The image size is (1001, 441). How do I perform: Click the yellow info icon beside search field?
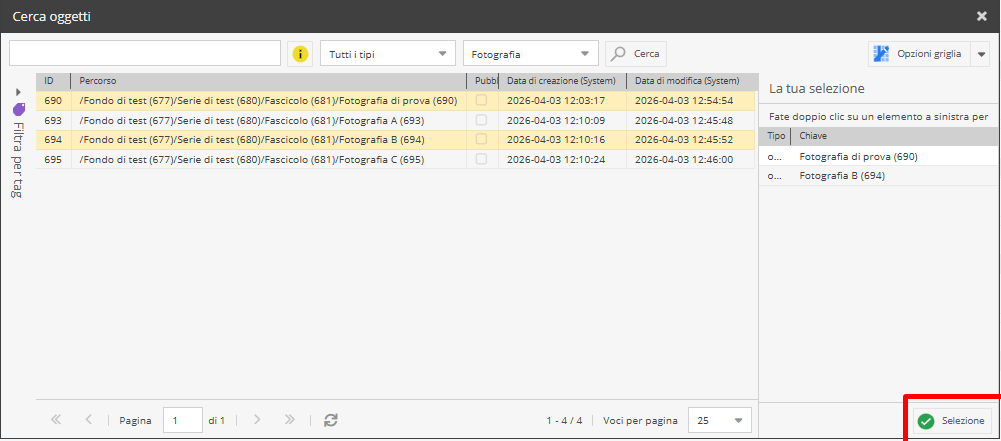point(300,53)
